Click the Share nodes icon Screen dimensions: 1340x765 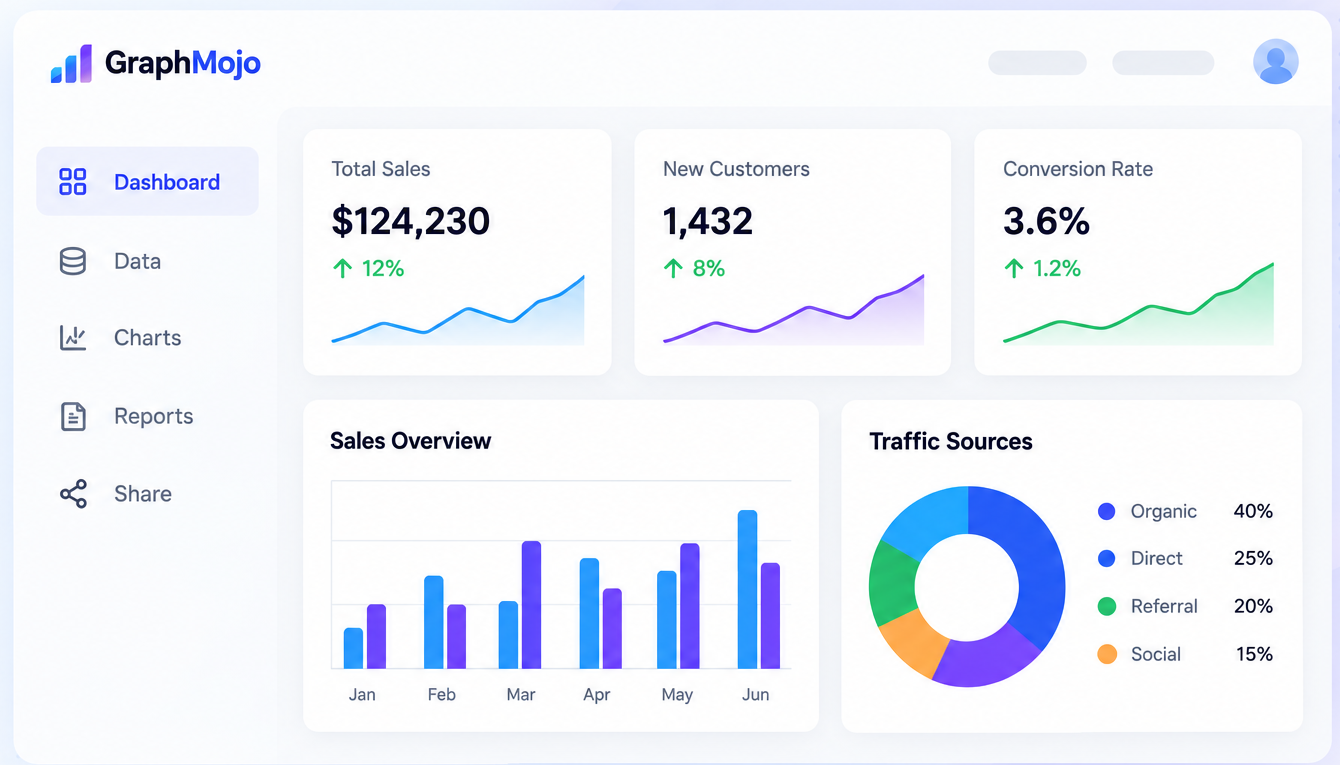point(73,494)
